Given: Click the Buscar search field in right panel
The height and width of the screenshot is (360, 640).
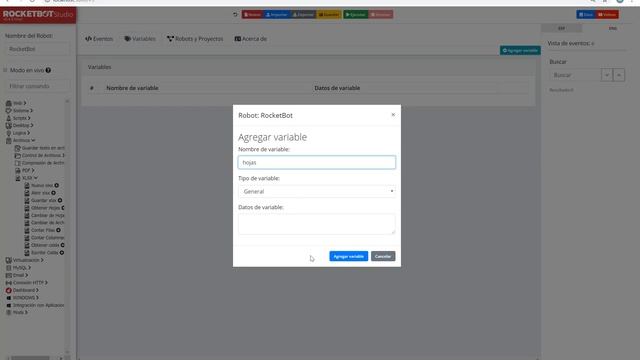Looking at the screenshot, I should (575, 75).
